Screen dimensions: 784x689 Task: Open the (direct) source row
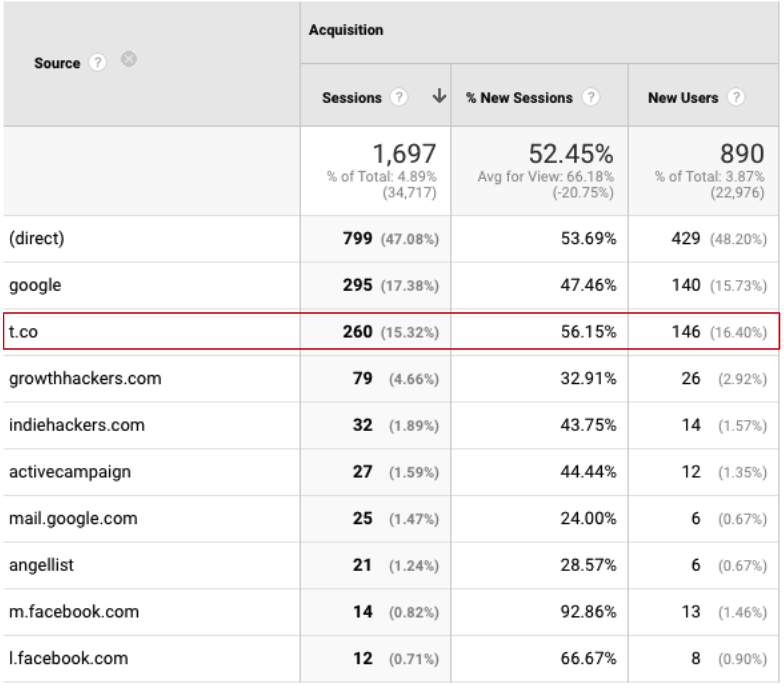point(36,239)
